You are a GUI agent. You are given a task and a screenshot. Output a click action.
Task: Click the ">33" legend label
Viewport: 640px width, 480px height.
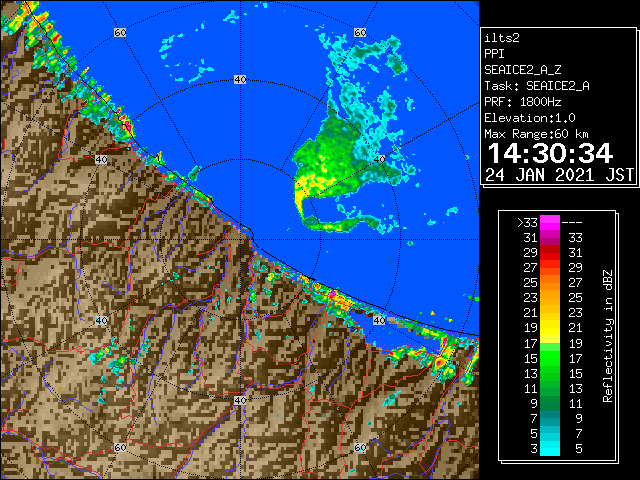coord(527,223)
